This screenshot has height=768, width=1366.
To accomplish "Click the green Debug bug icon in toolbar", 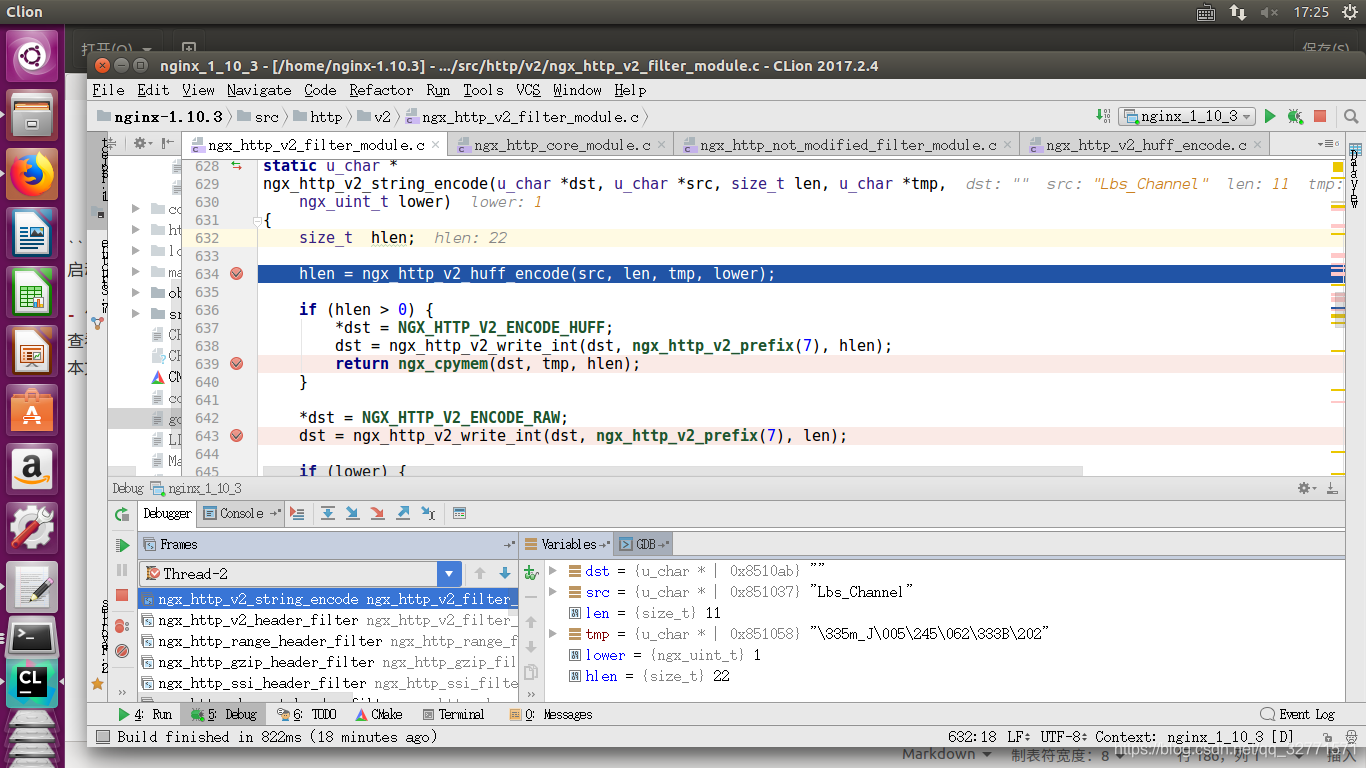I will pos(1295,116).
